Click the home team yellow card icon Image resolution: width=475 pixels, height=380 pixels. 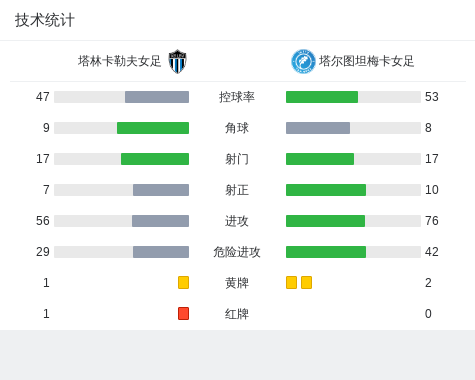pyautogui.click(x=183, y=282)
